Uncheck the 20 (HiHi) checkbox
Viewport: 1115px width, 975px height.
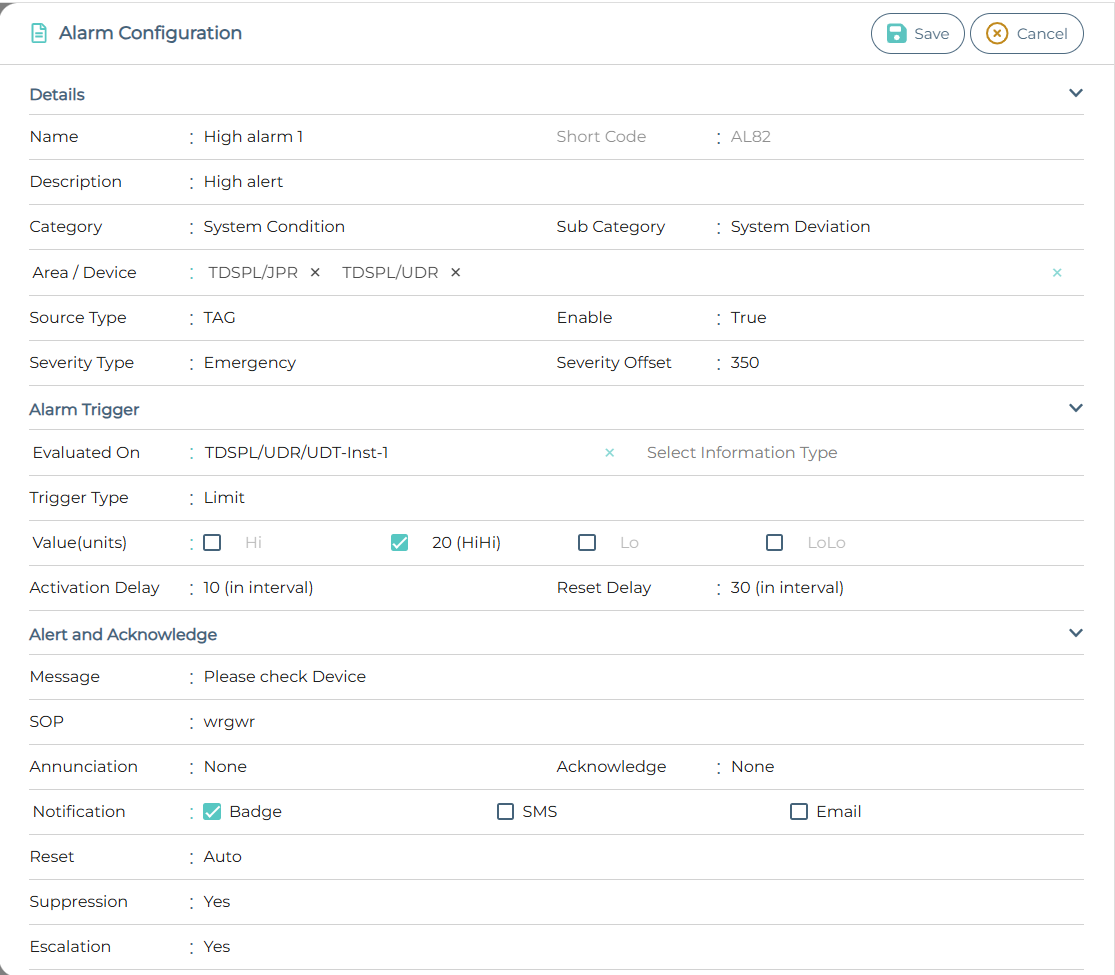pos(399,543)
